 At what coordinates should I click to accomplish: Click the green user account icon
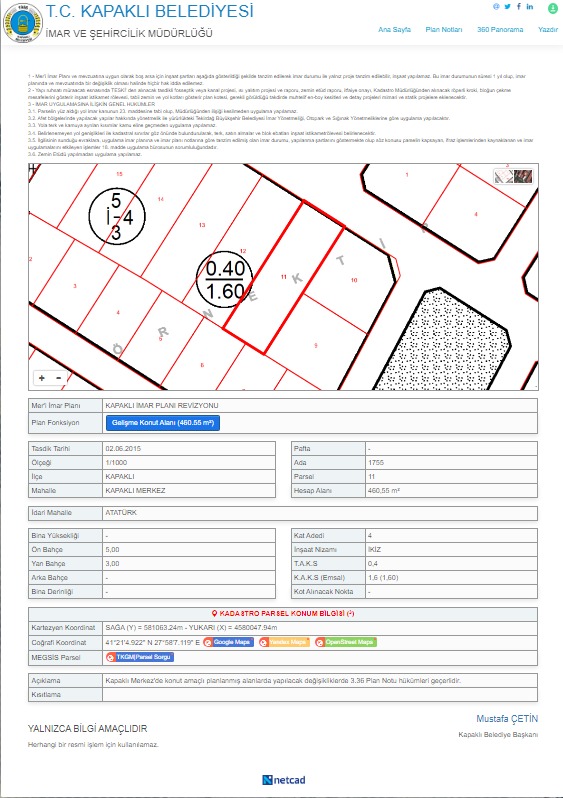click(x=553, y=8)
